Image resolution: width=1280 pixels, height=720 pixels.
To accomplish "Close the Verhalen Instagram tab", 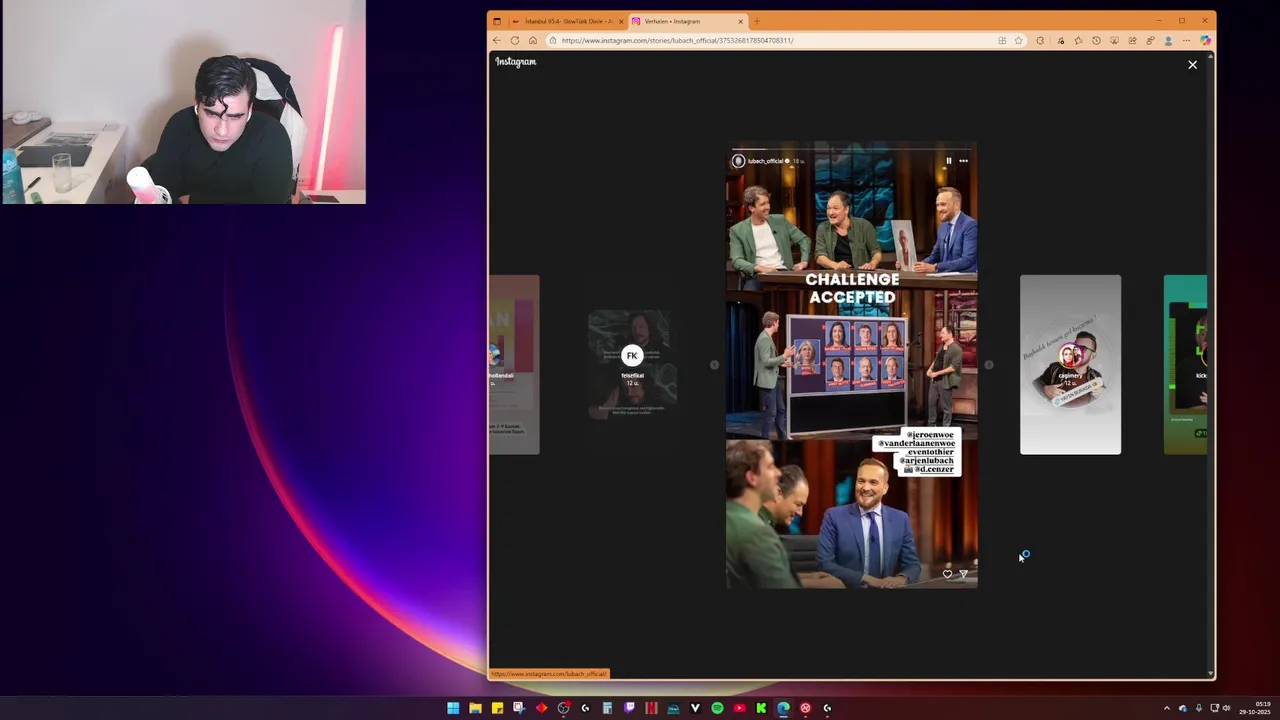I will click(741, 21).
